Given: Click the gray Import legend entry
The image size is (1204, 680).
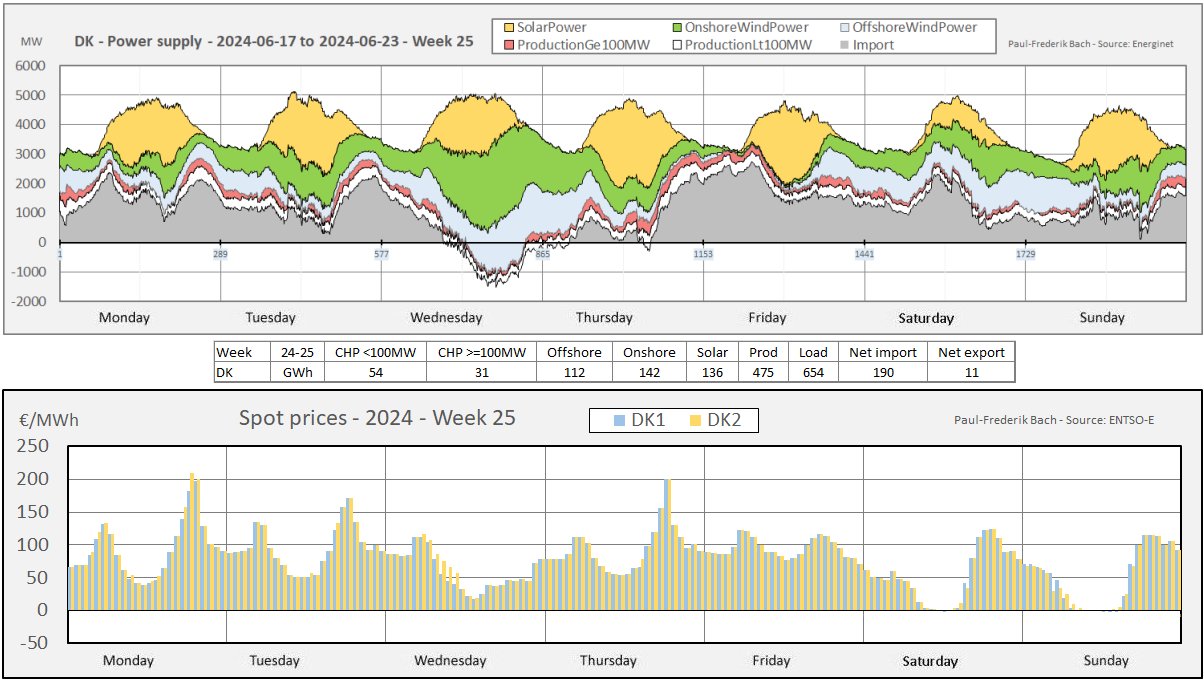Looking at the screenshot, I should (873, 44).
